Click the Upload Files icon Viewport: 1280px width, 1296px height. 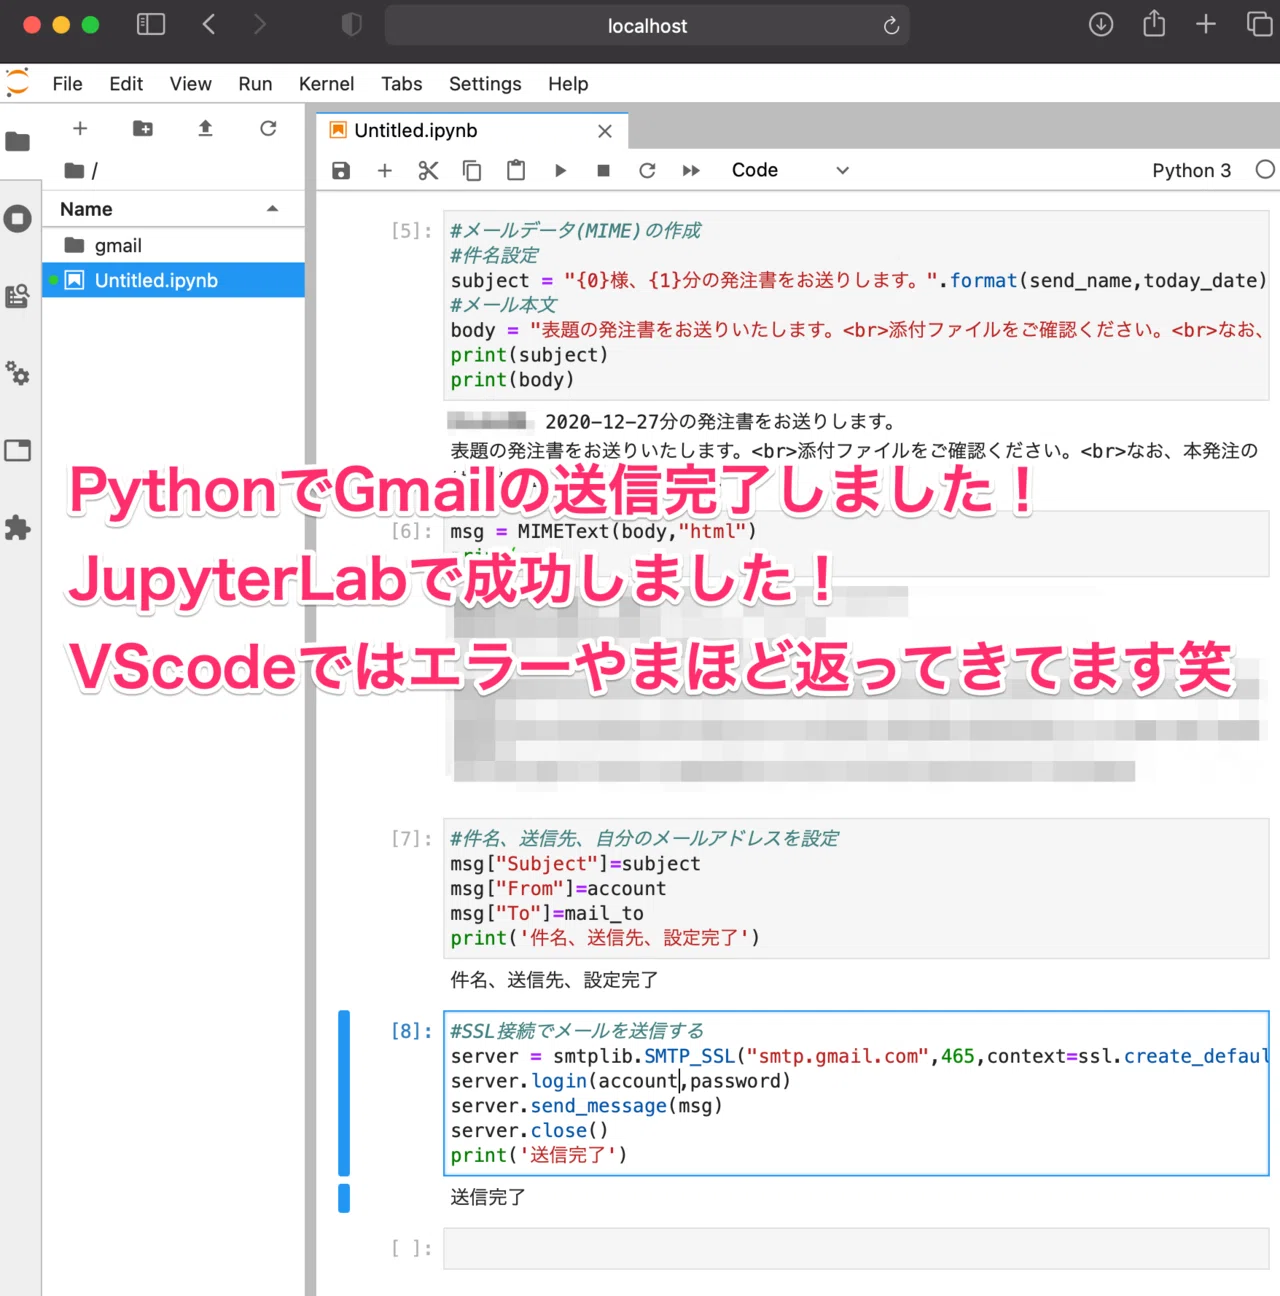[x=205, y=128]
